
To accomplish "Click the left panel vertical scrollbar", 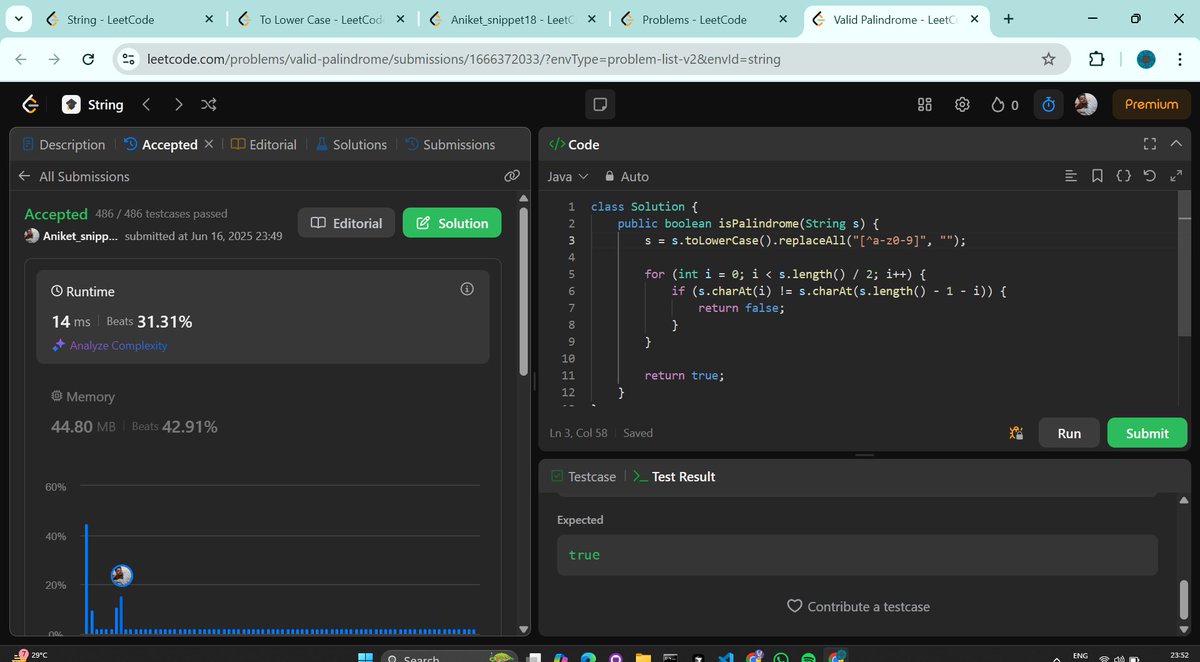I will tap(522, 290).
